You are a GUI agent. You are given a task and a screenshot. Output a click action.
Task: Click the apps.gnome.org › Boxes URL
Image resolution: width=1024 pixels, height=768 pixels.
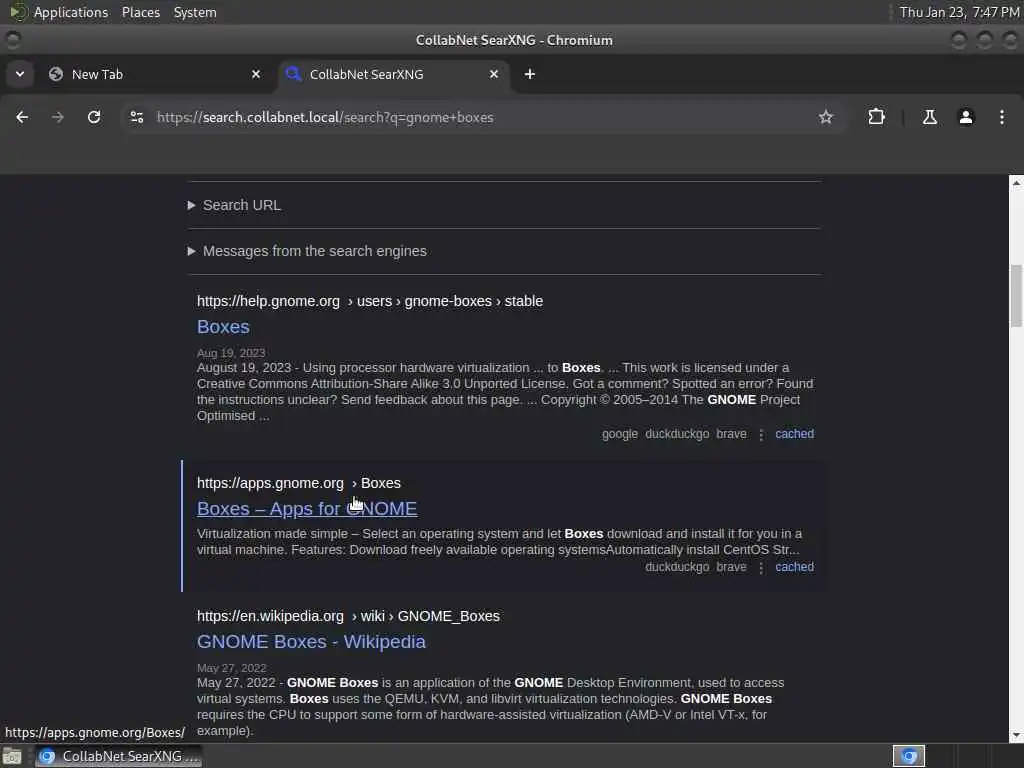(298, 483)
